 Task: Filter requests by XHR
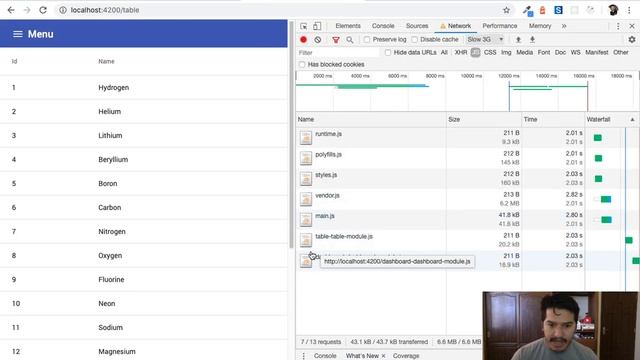pyautogui.click(x=461, y=53)
